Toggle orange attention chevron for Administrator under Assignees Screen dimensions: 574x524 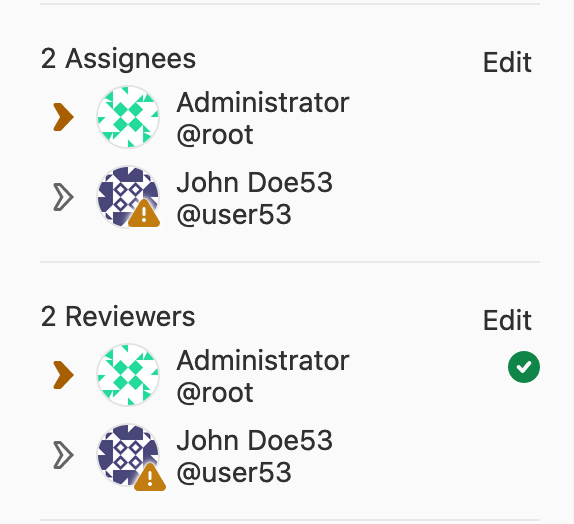coord(63,117)
